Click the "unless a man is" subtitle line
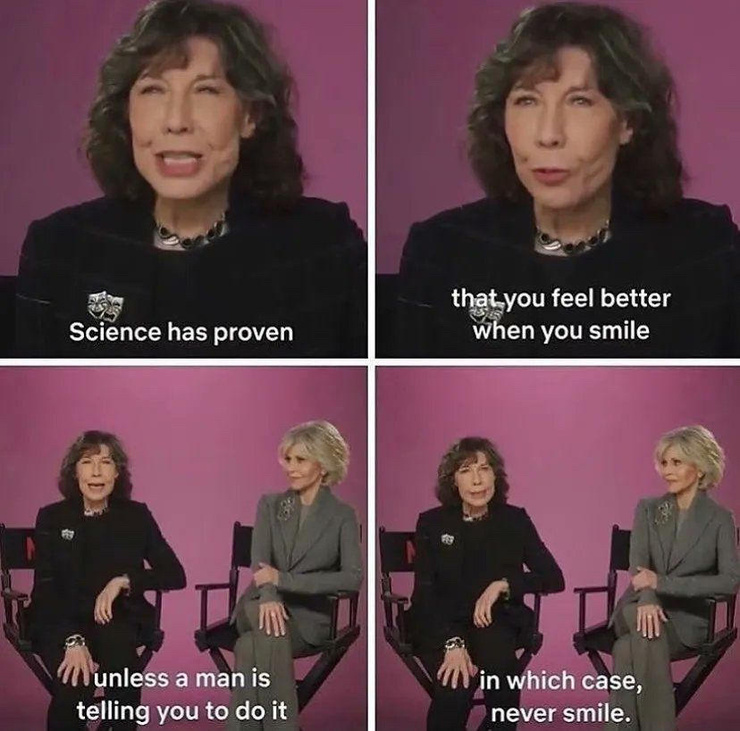This screenshot has height=731, width=740. tap(183, 679)
